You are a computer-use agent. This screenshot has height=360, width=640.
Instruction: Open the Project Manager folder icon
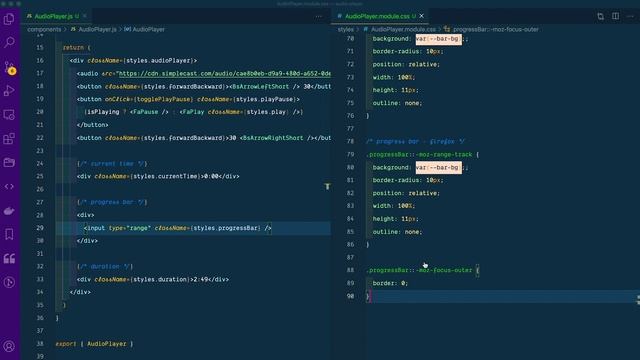[9, 162]
